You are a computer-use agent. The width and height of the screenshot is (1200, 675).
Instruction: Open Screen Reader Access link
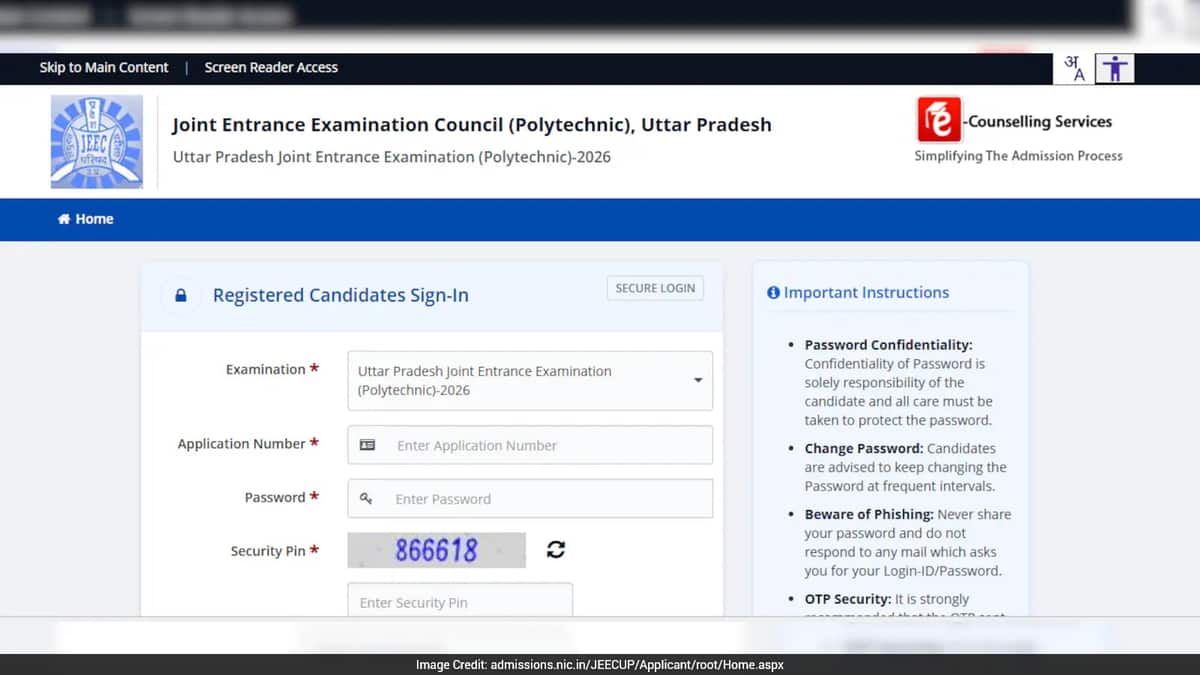(x=271, y=67)
